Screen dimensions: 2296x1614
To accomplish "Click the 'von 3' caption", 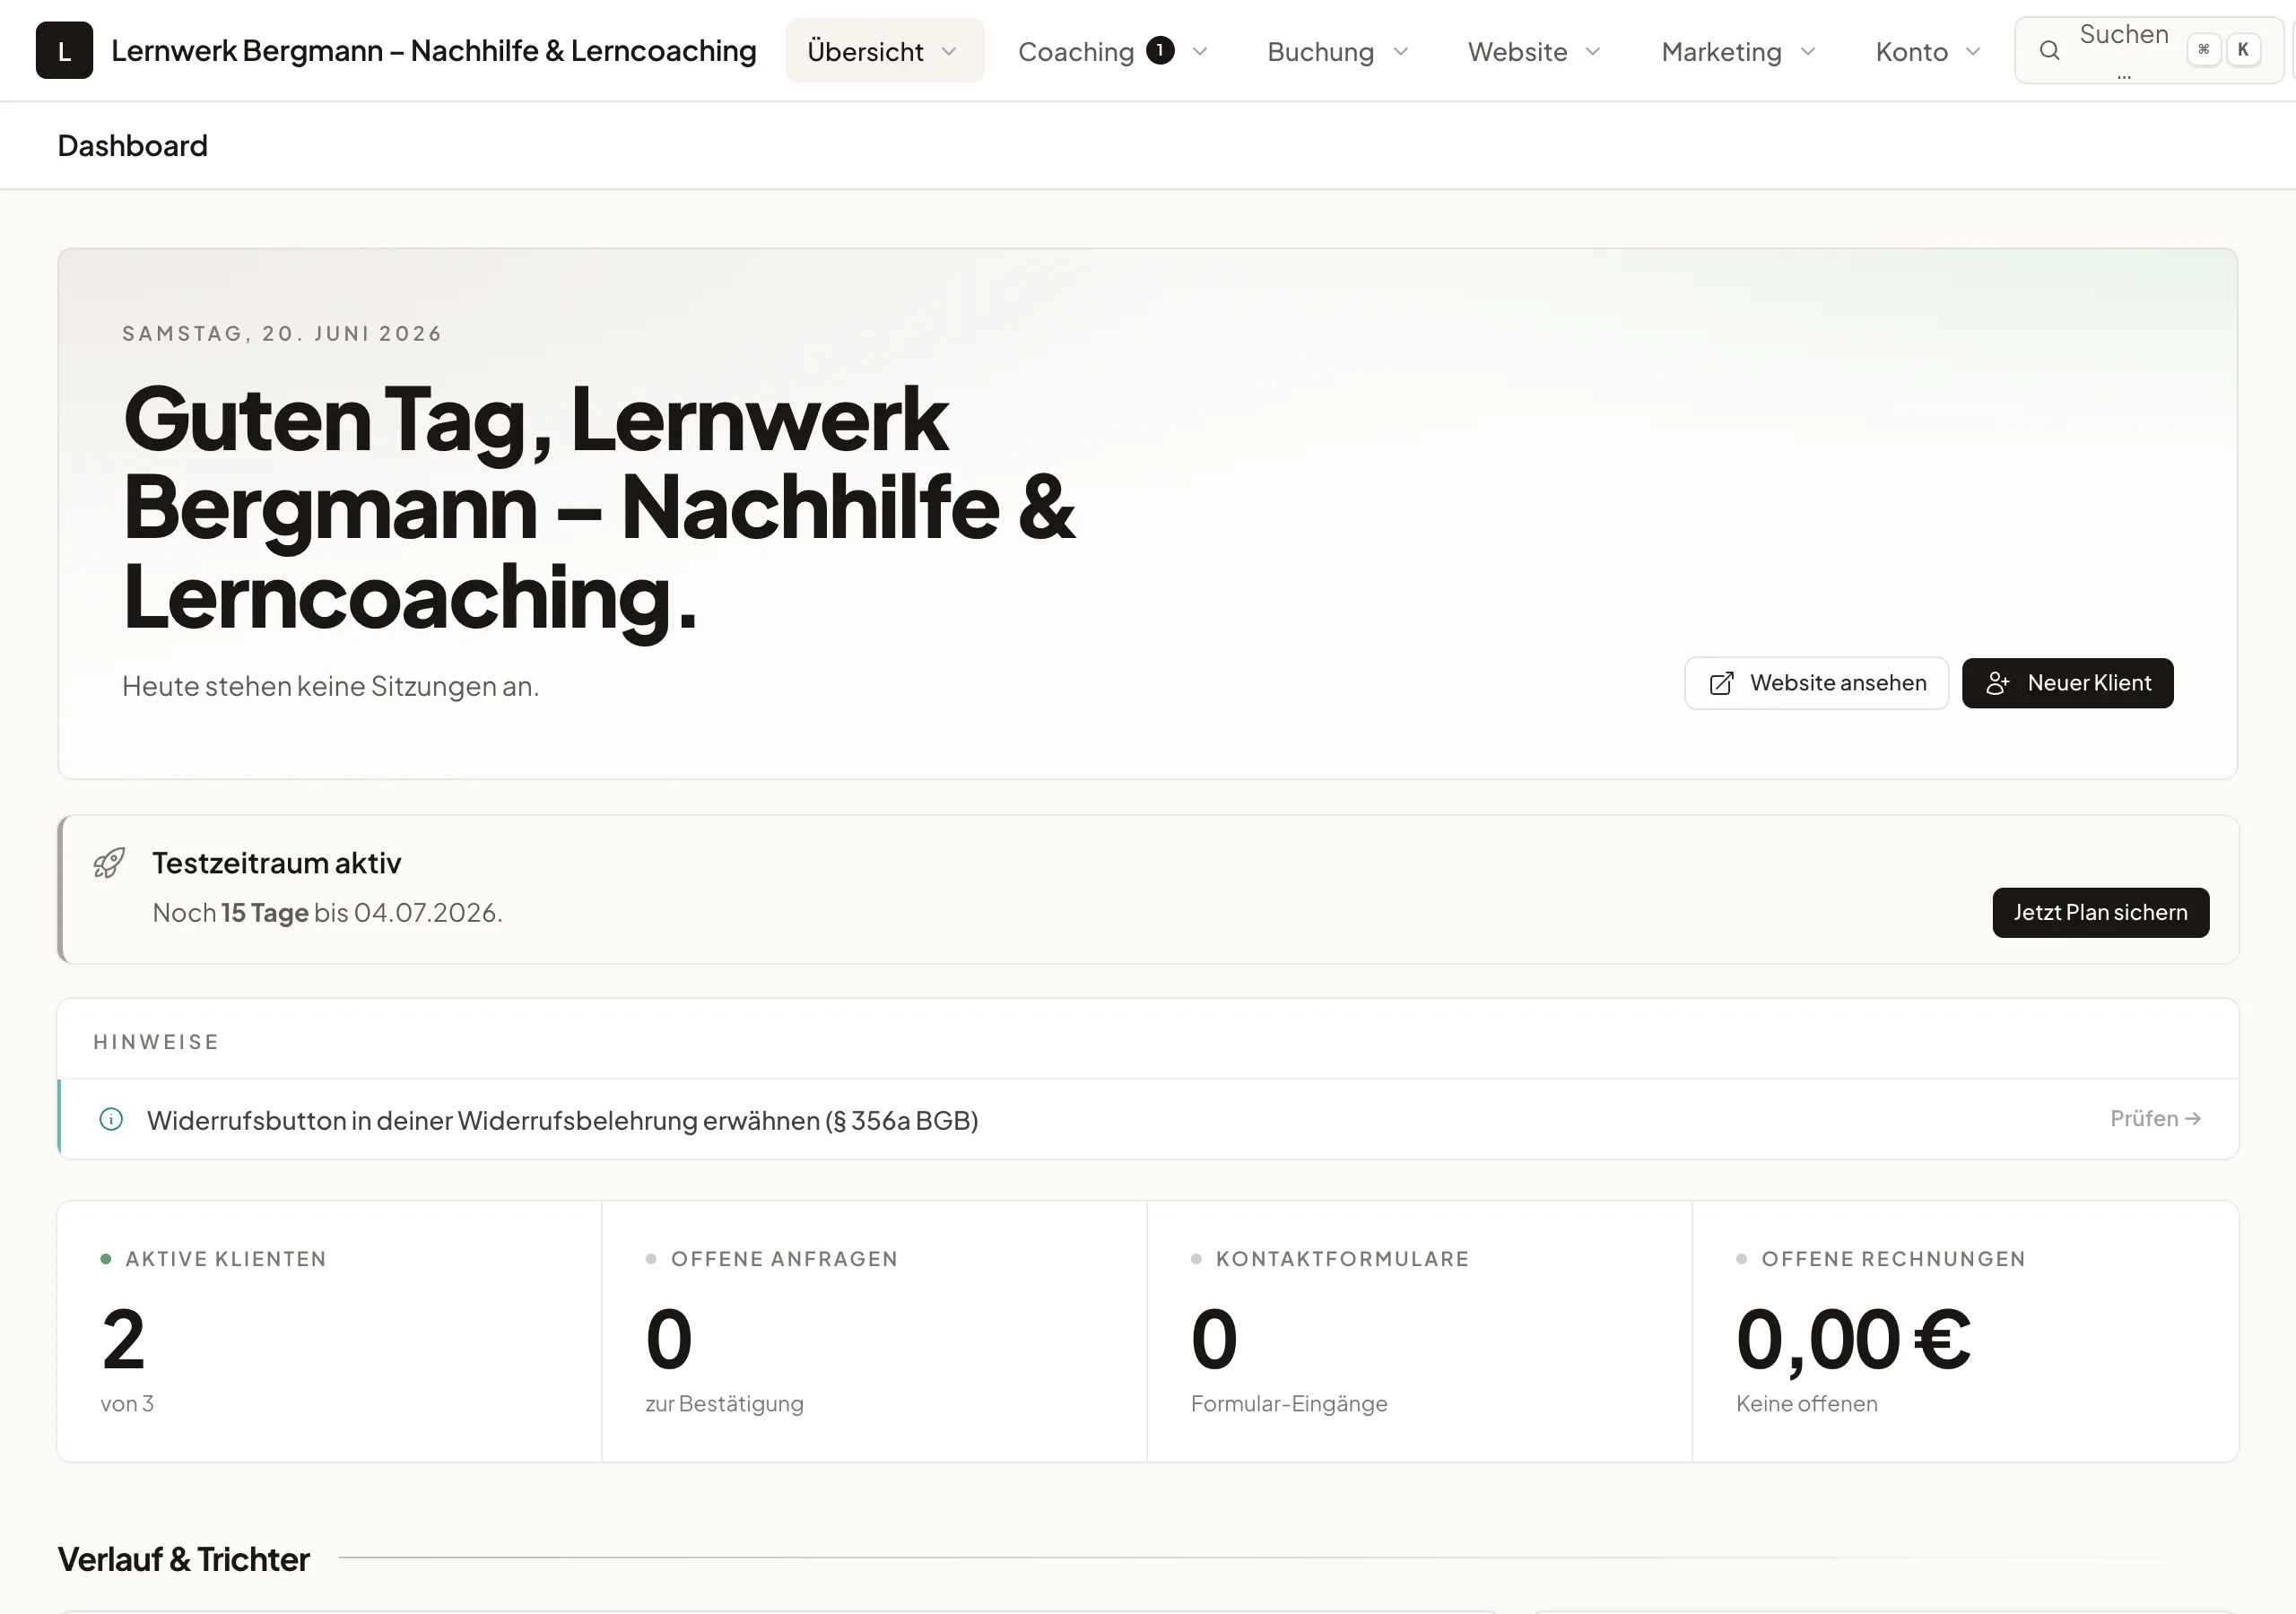I will coord(127,1404).
